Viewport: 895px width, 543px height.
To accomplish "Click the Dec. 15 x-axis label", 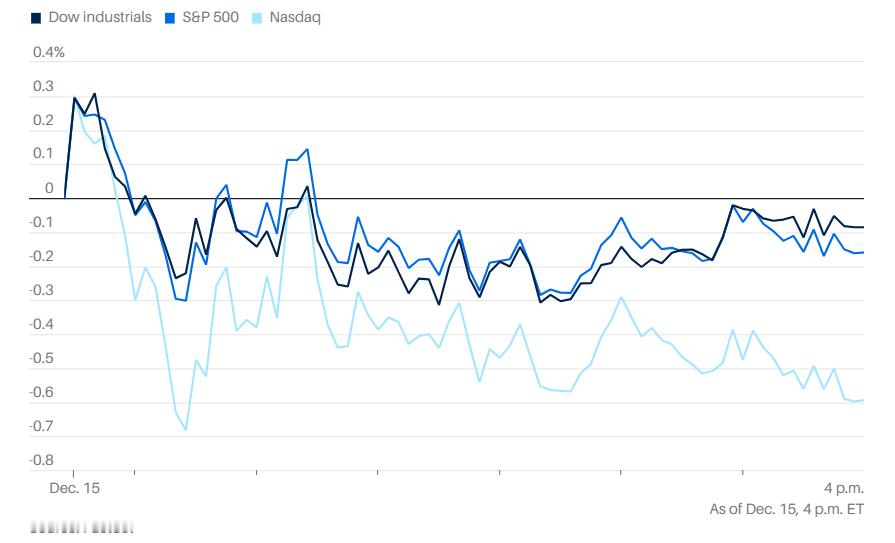I will click(74, 488).
